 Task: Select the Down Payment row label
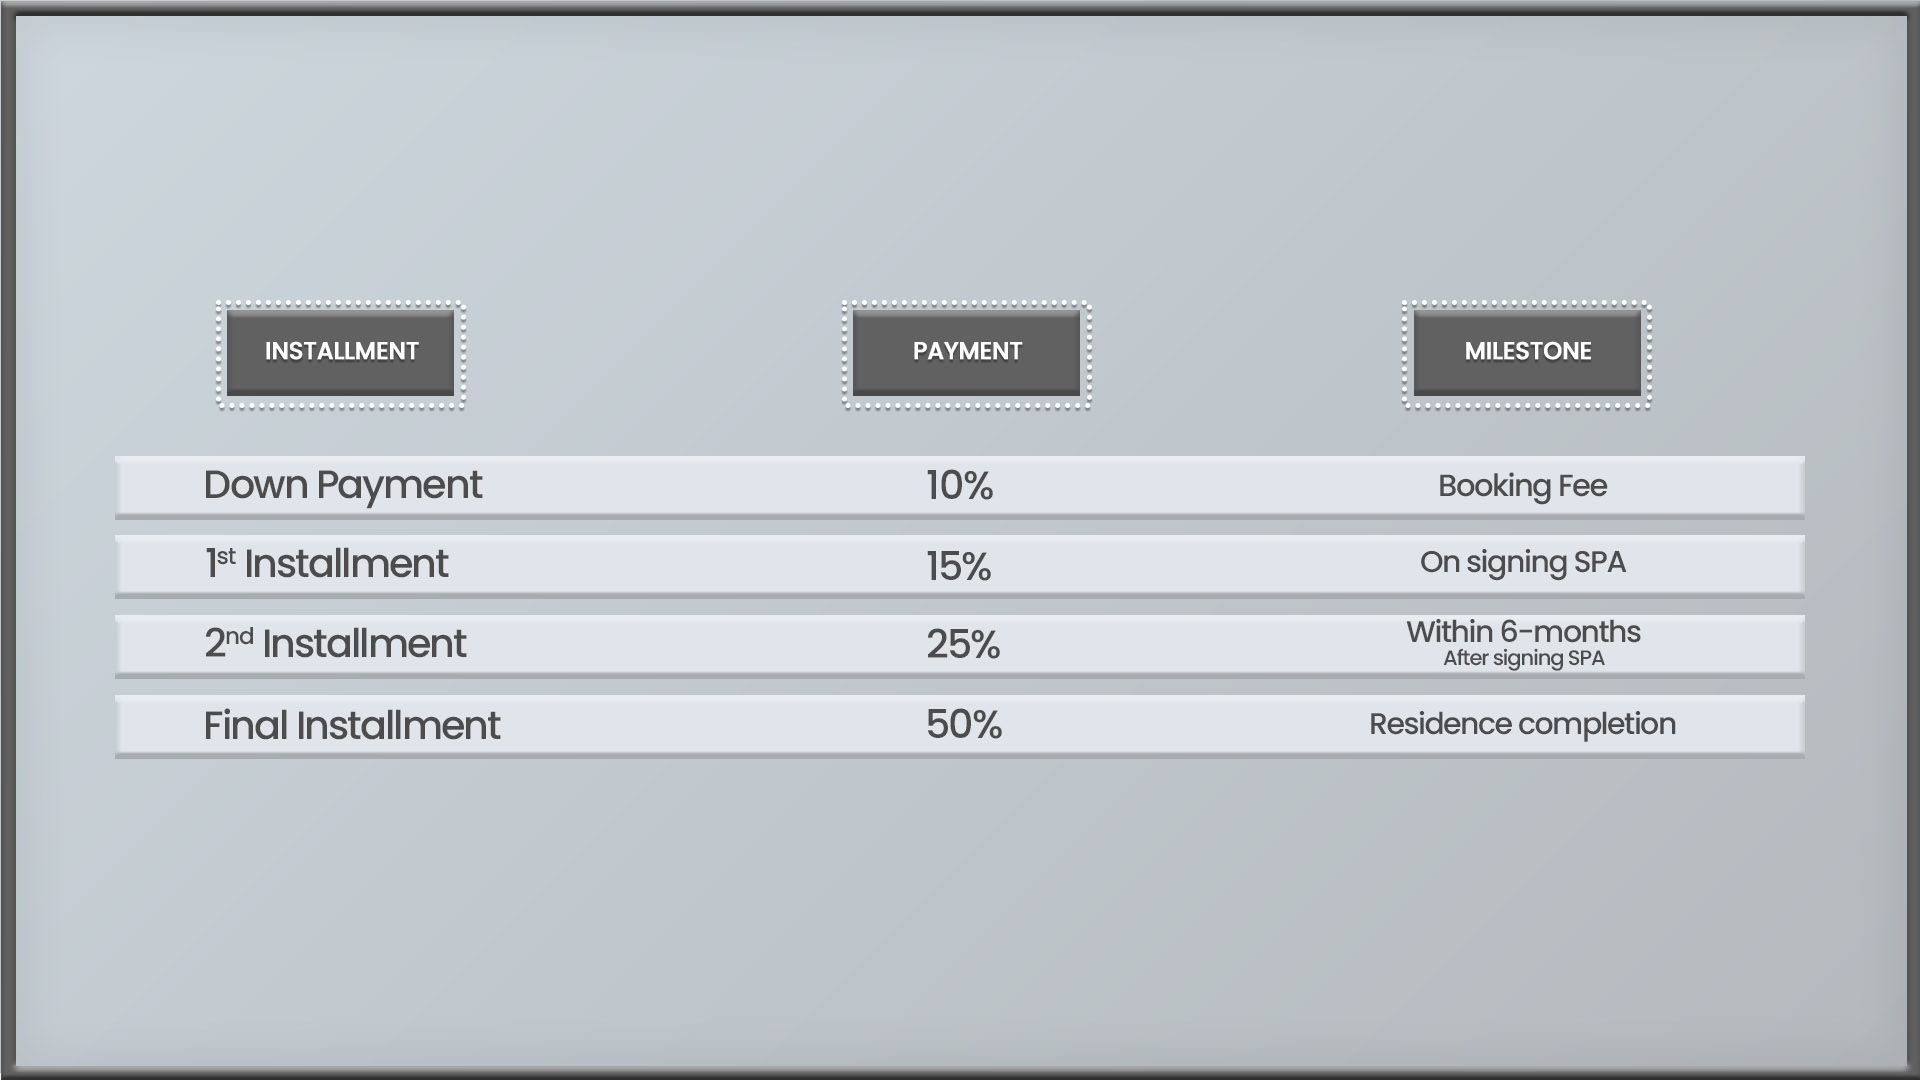point(342,486)
